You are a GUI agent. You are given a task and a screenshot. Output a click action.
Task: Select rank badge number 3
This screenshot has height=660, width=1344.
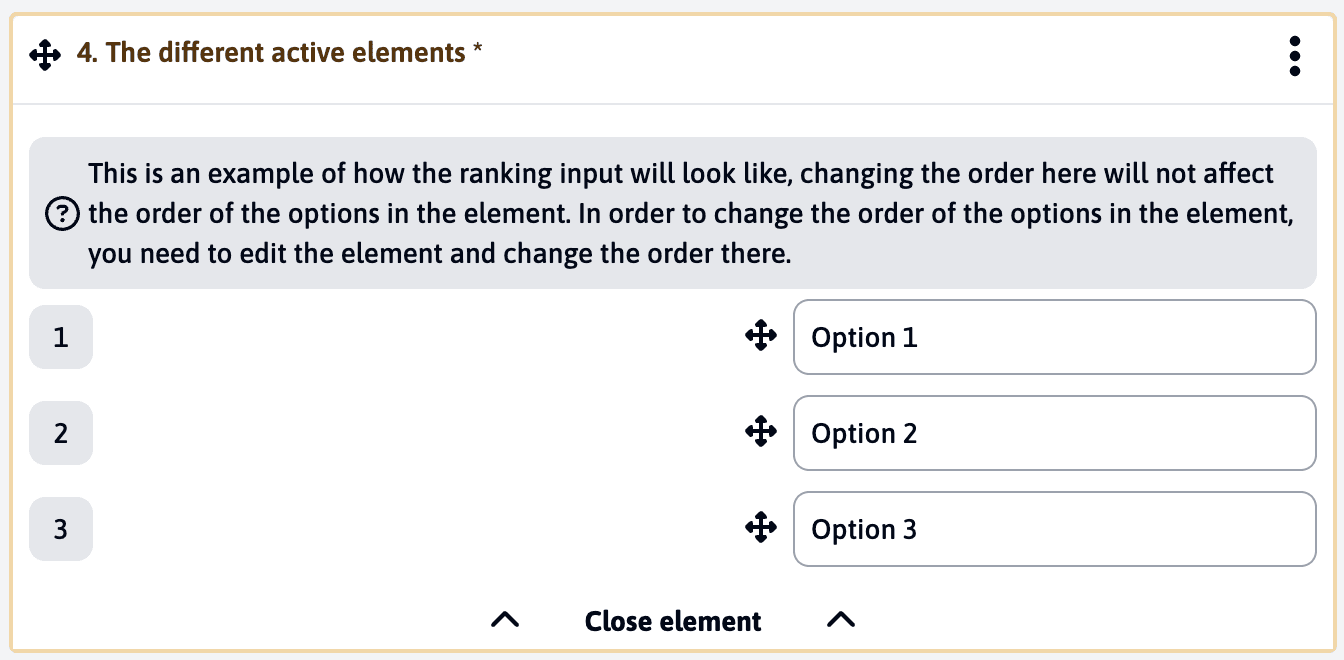[x=60, y=529]
